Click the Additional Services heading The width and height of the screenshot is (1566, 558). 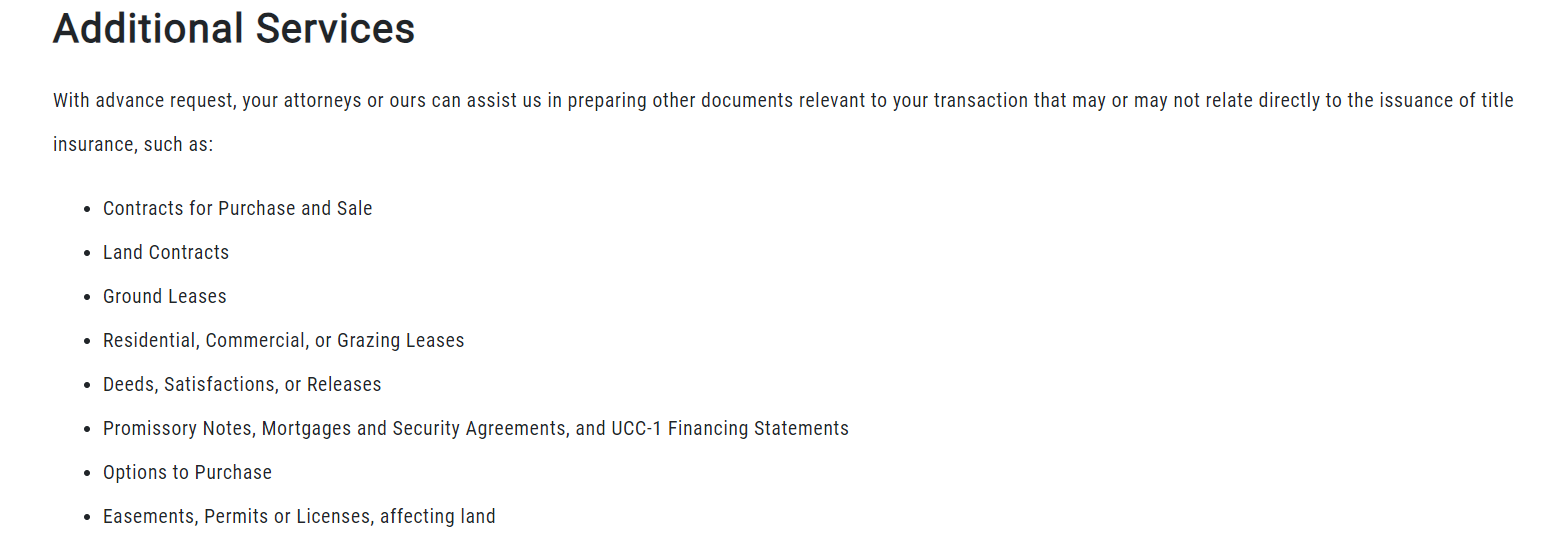click(x=234, y=28)
